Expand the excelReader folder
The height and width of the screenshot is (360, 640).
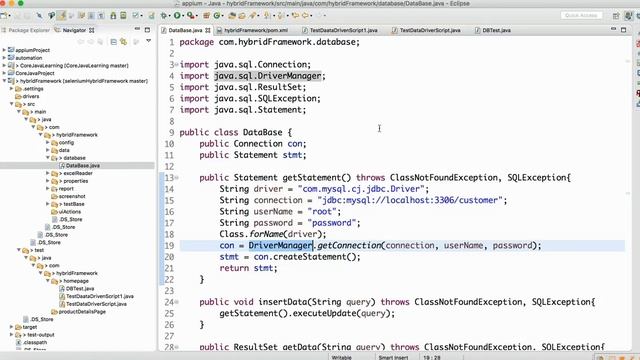point(48,173)
